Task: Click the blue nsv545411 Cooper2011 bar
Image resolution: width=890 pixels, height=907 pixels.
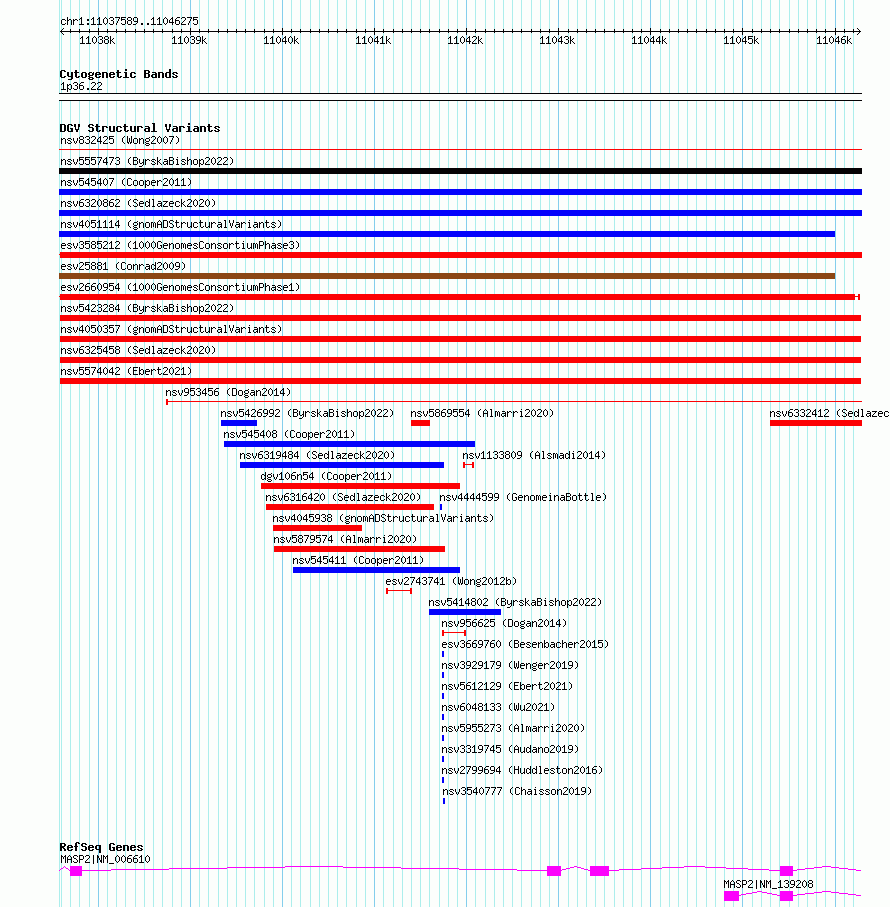Action: [376, 570]
